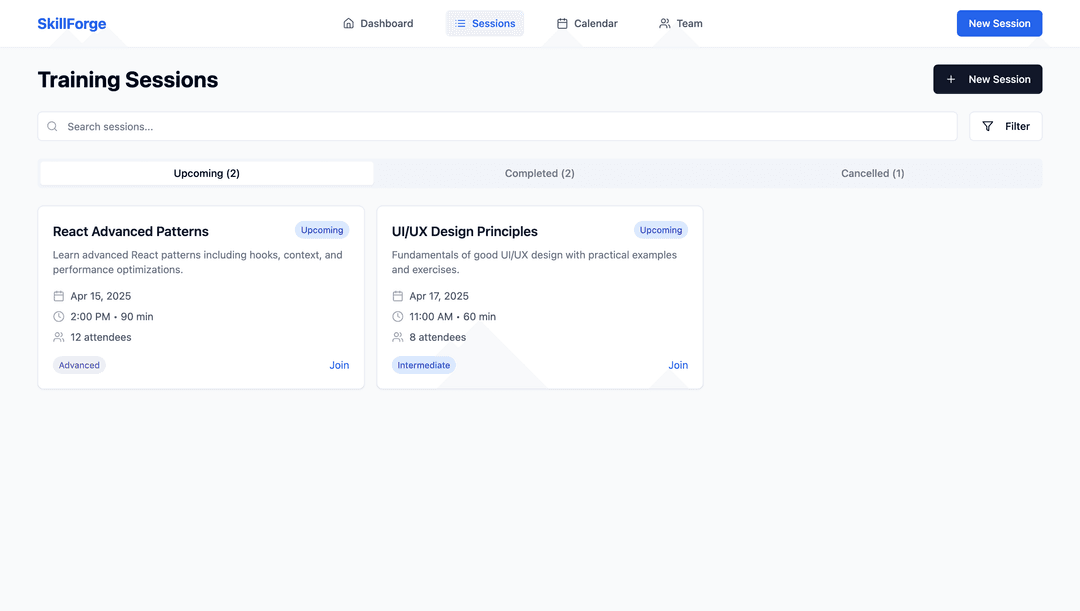Open the Calendar nav icon
Screen dimensions: 1080x611
pyautogui.click(x=562, y=23)
